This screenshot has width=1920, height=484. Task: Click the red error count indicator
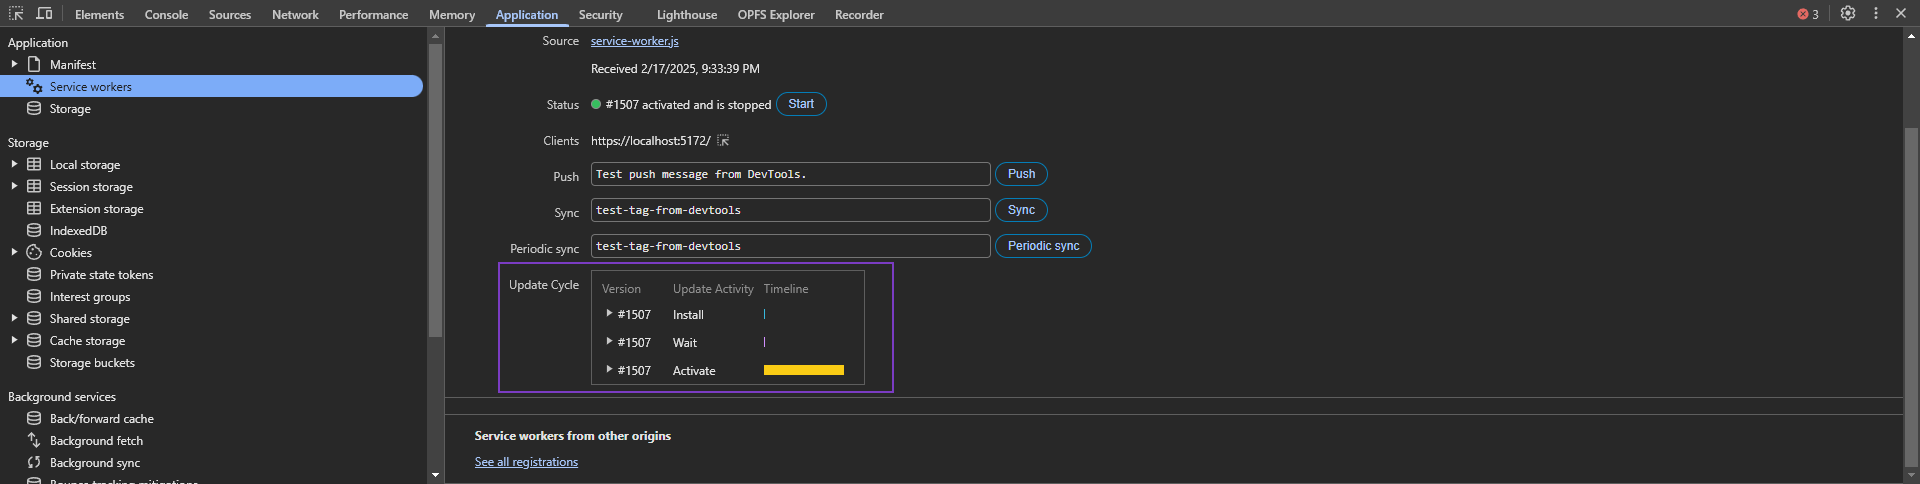[x=1808, y=14]
